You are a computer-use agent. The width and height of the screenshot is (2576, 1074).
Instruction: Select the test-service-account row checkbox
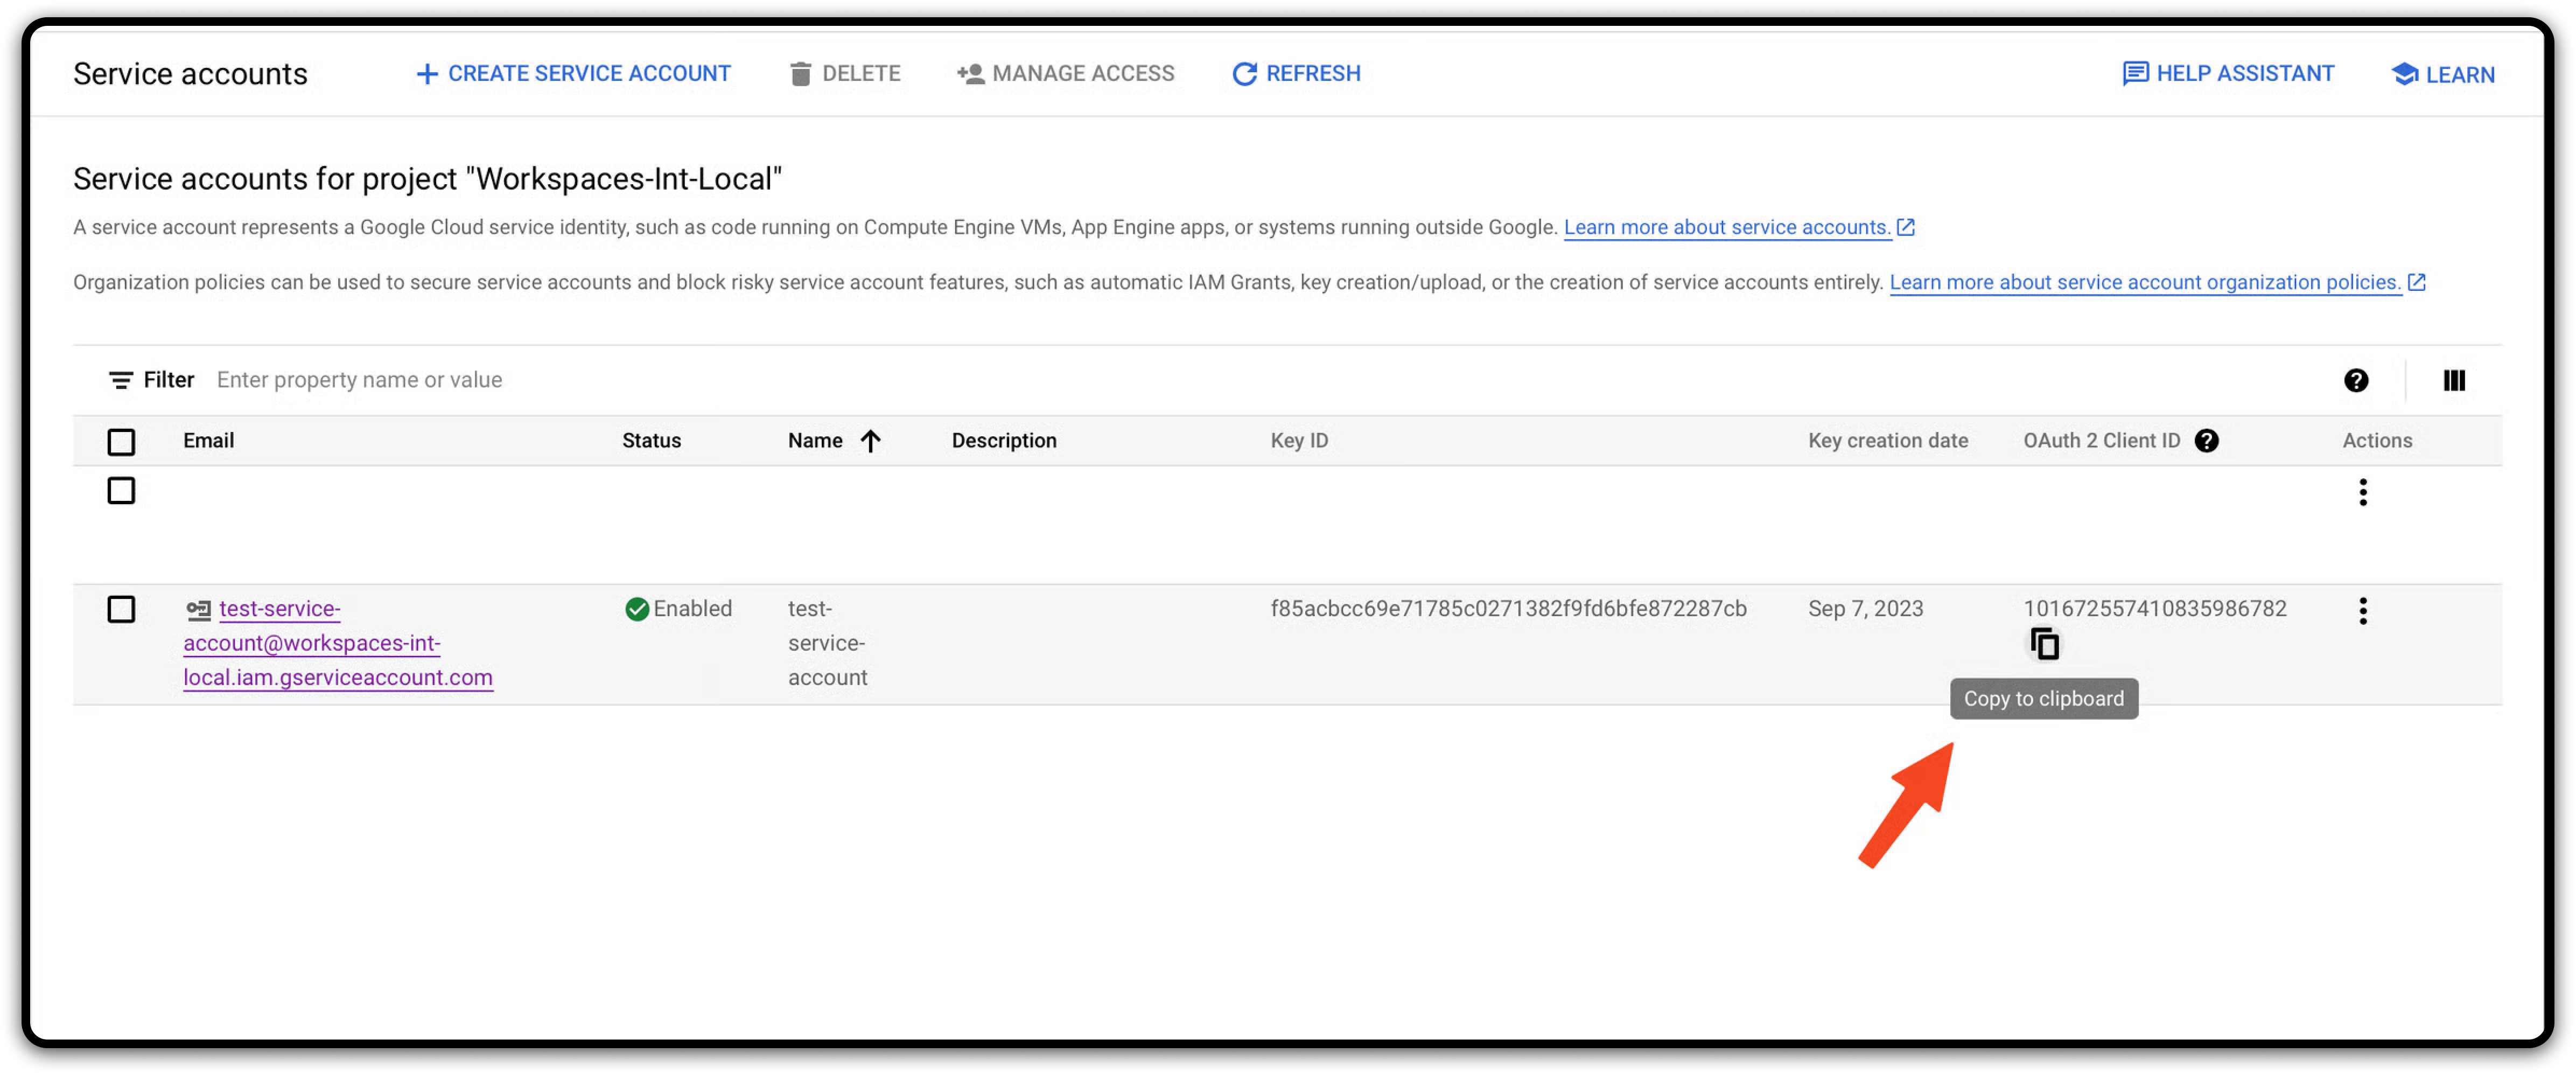click(121, 609)
